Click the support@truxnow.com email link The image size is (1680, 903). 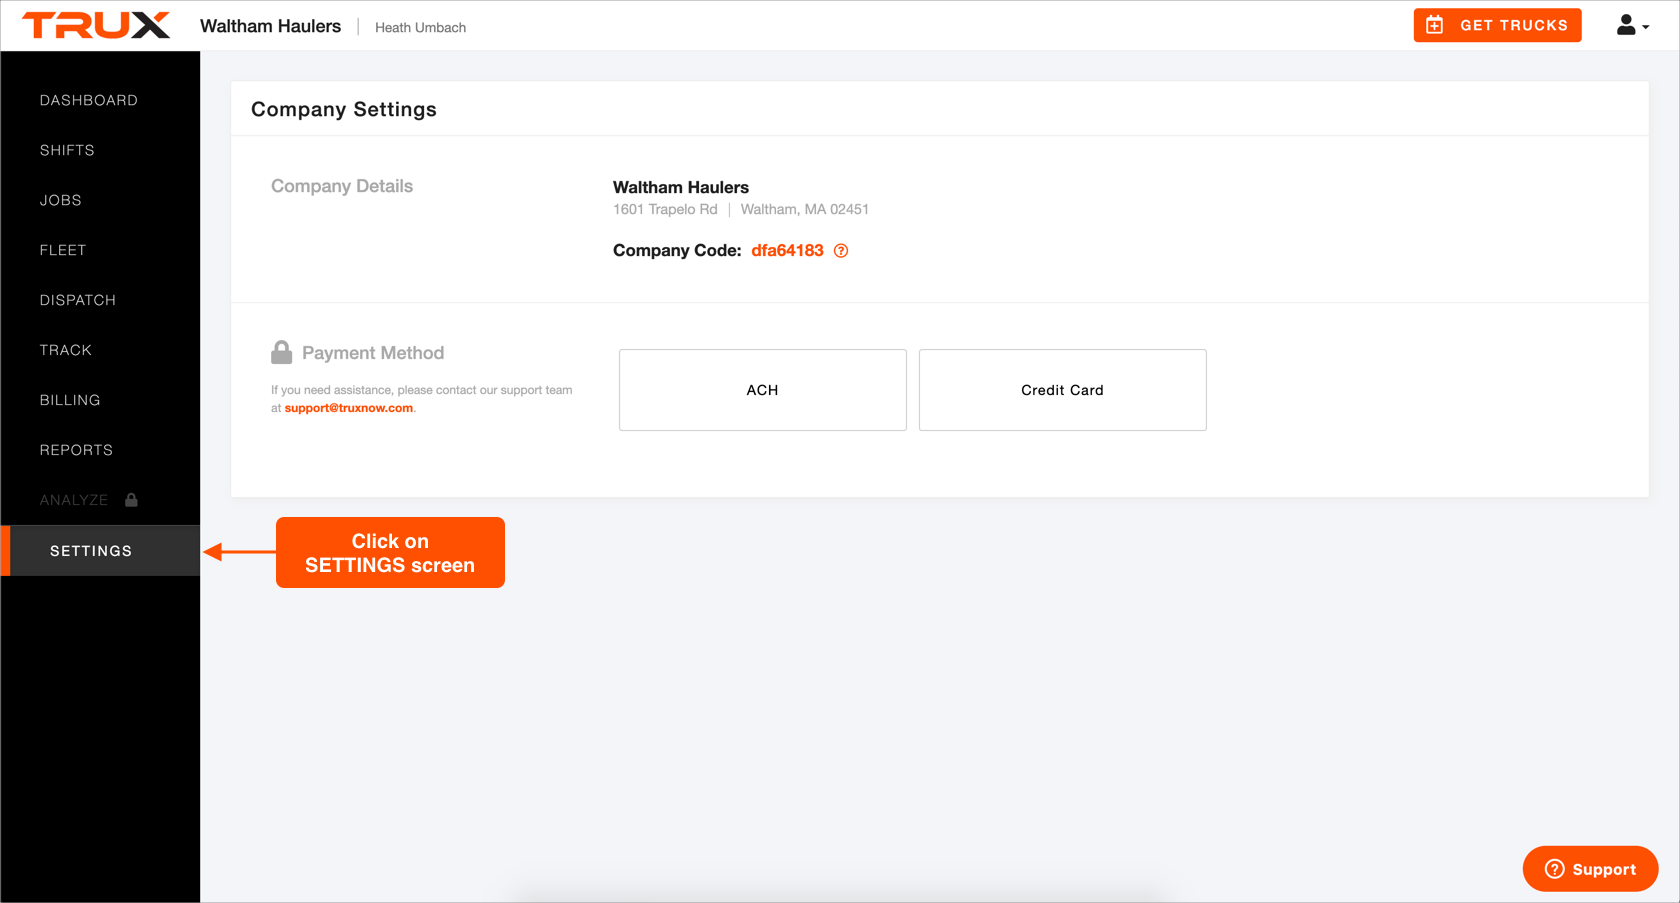pos(349,408)
